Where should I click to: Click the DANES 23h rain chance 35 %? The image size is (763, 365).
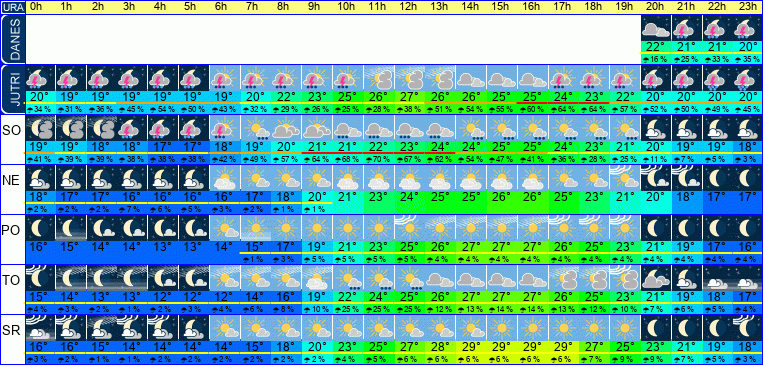click(x=748, y=60)
